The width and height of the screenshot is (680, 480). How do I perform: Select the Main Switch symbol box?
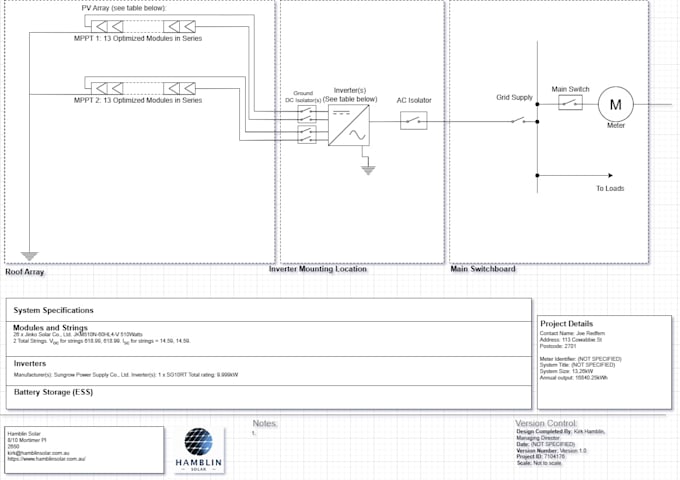pyautogui.click(x=570, y=103)
